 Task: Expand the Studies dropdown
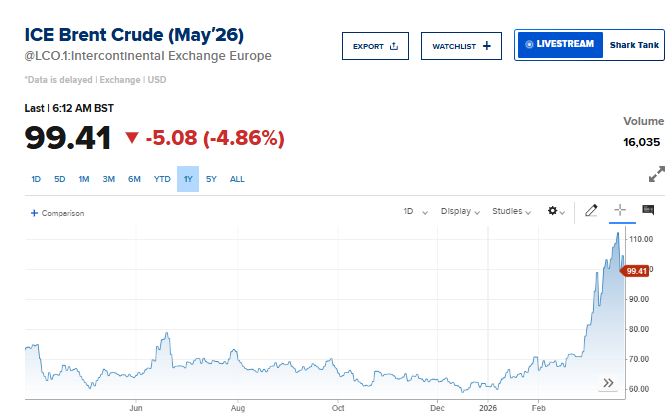click(x=513, y=212)
